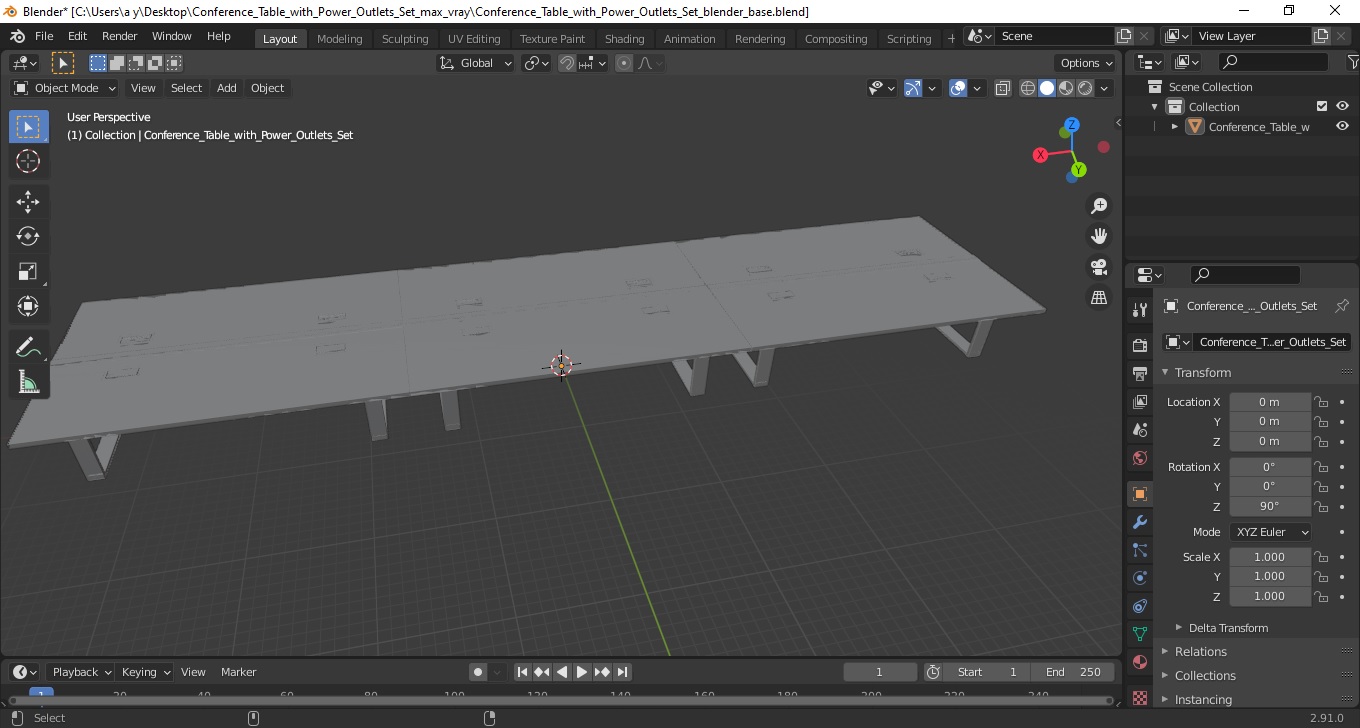Viewport: 1360px width, 728px height.
Task: Open the World properties tab
Action: 1140,458
